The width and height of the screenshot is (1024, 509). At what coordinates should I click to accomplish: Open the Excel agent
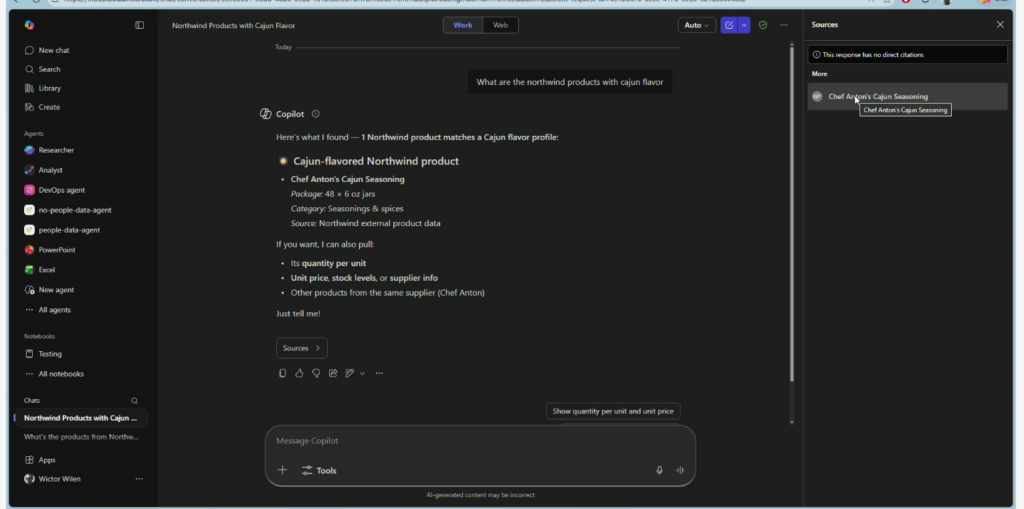40,270
